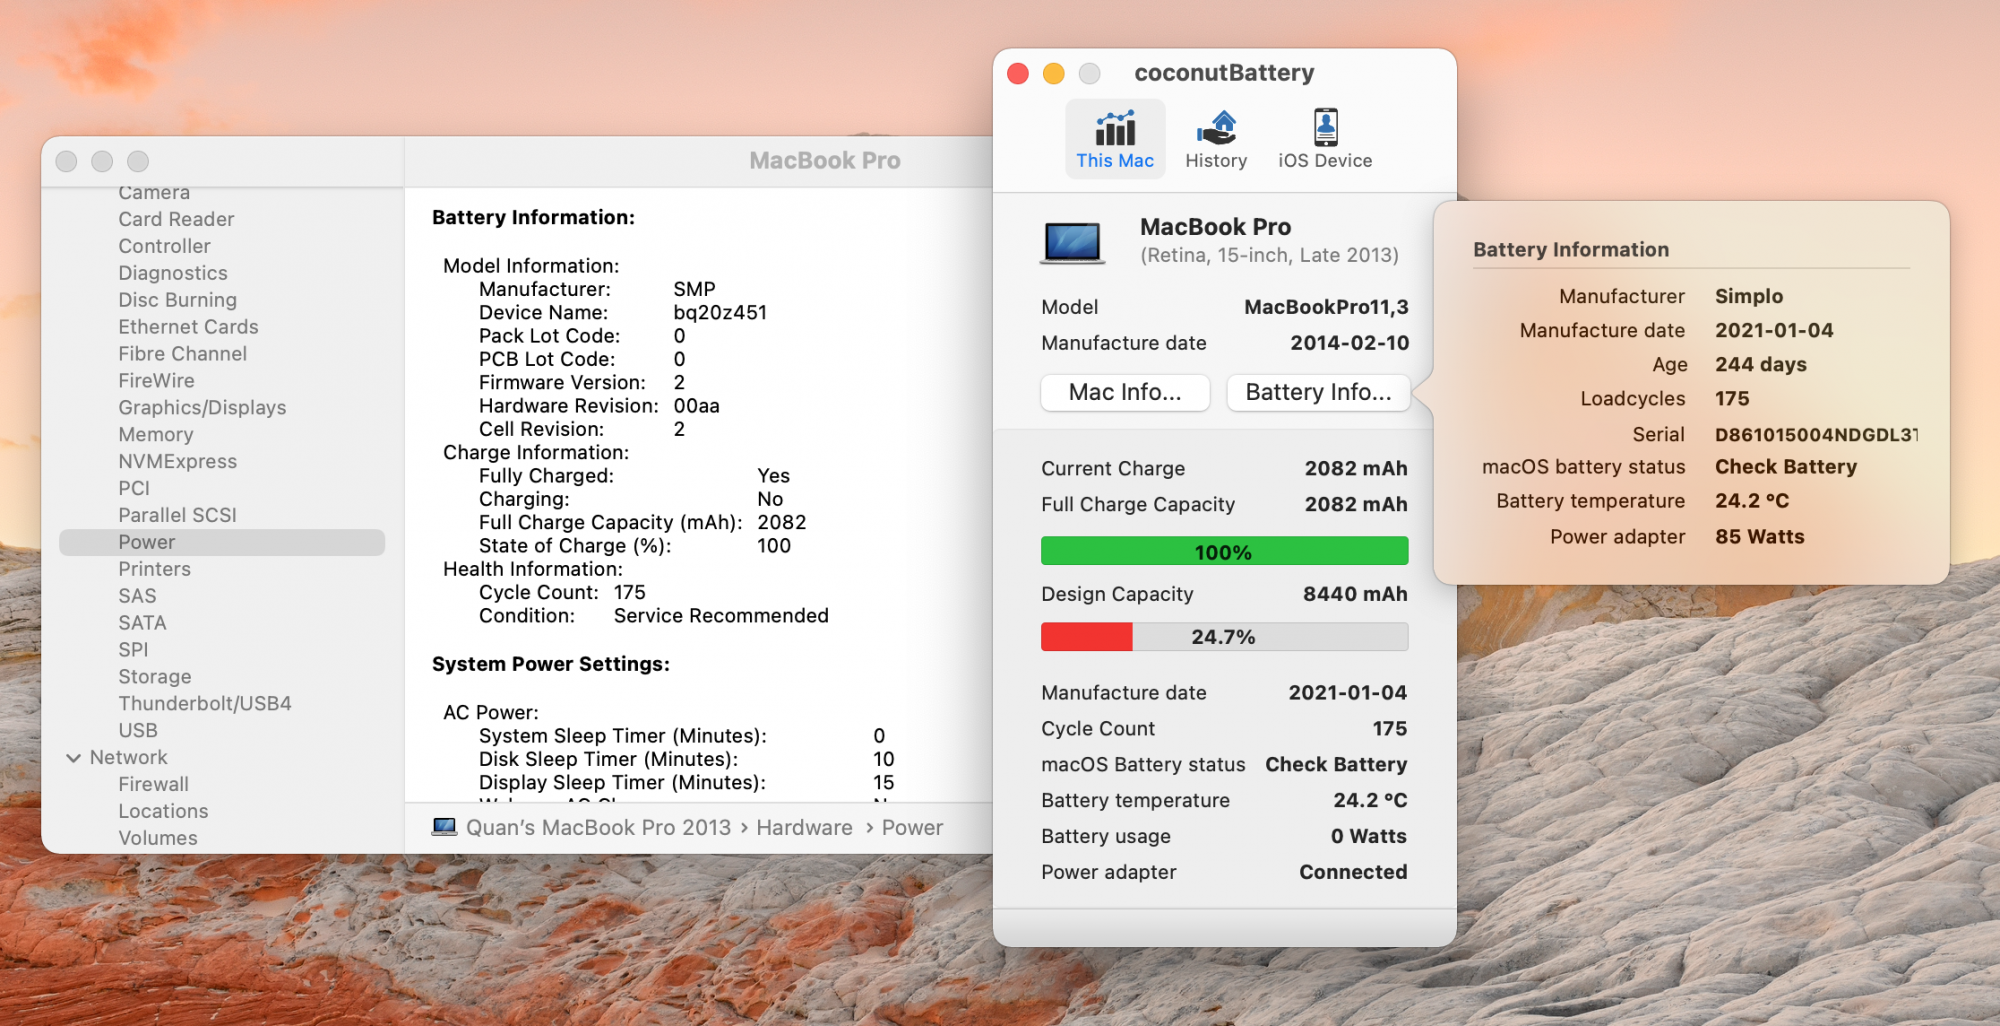Click the Current Charge 2082 mAh value
This screenshot has height=1026, width=2000.
(x=1356, y=469)
